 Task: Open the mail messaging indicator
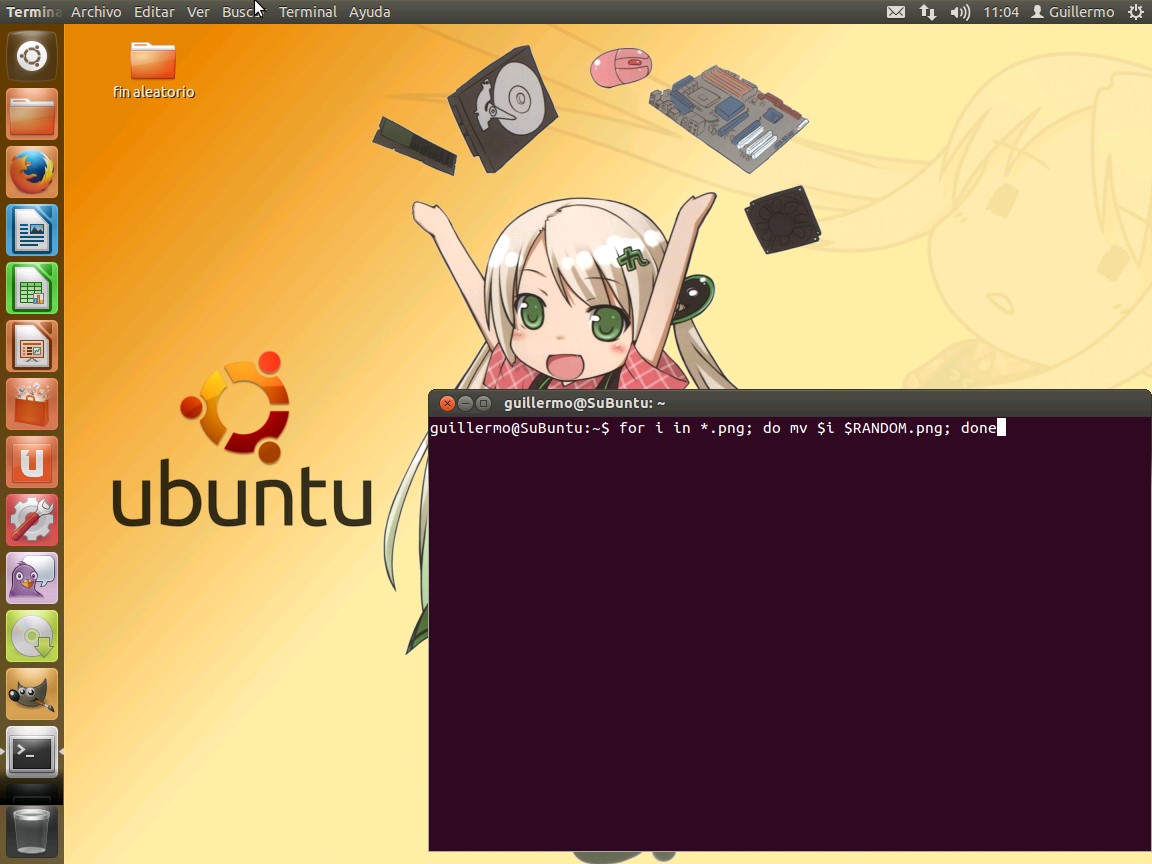pos(896,12)
